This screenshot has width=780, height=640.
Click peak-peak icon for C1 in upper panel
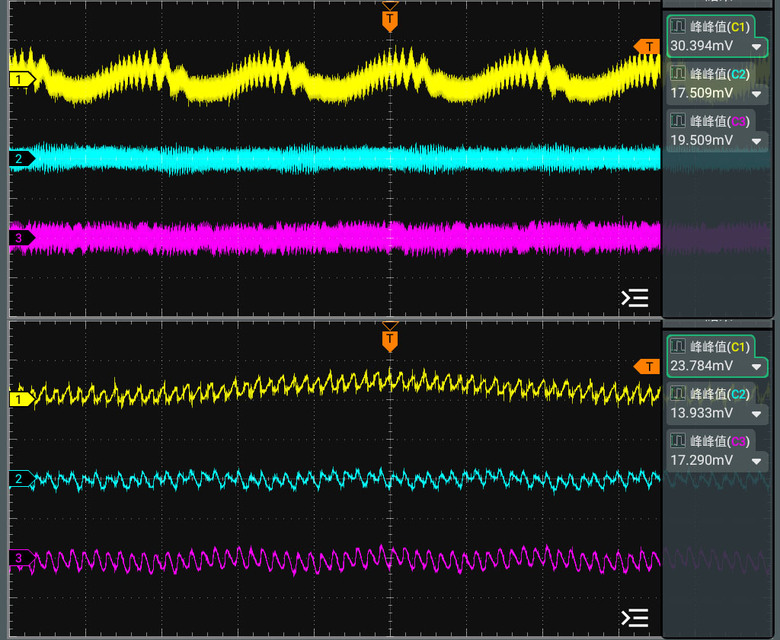coord(678,26)
